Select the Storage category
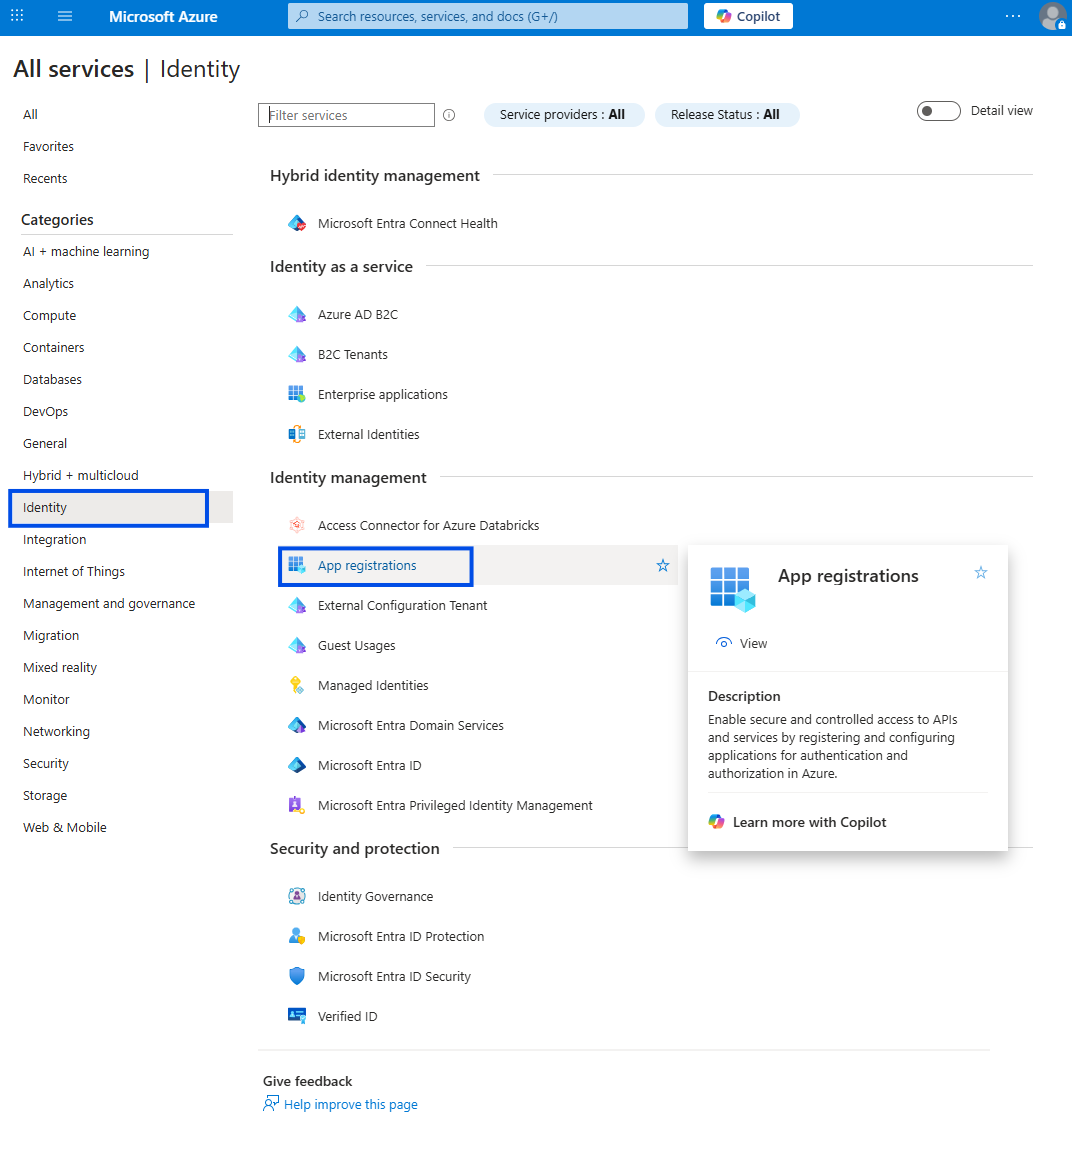This screenshot has height=1156, width=1072. (45, 795)
